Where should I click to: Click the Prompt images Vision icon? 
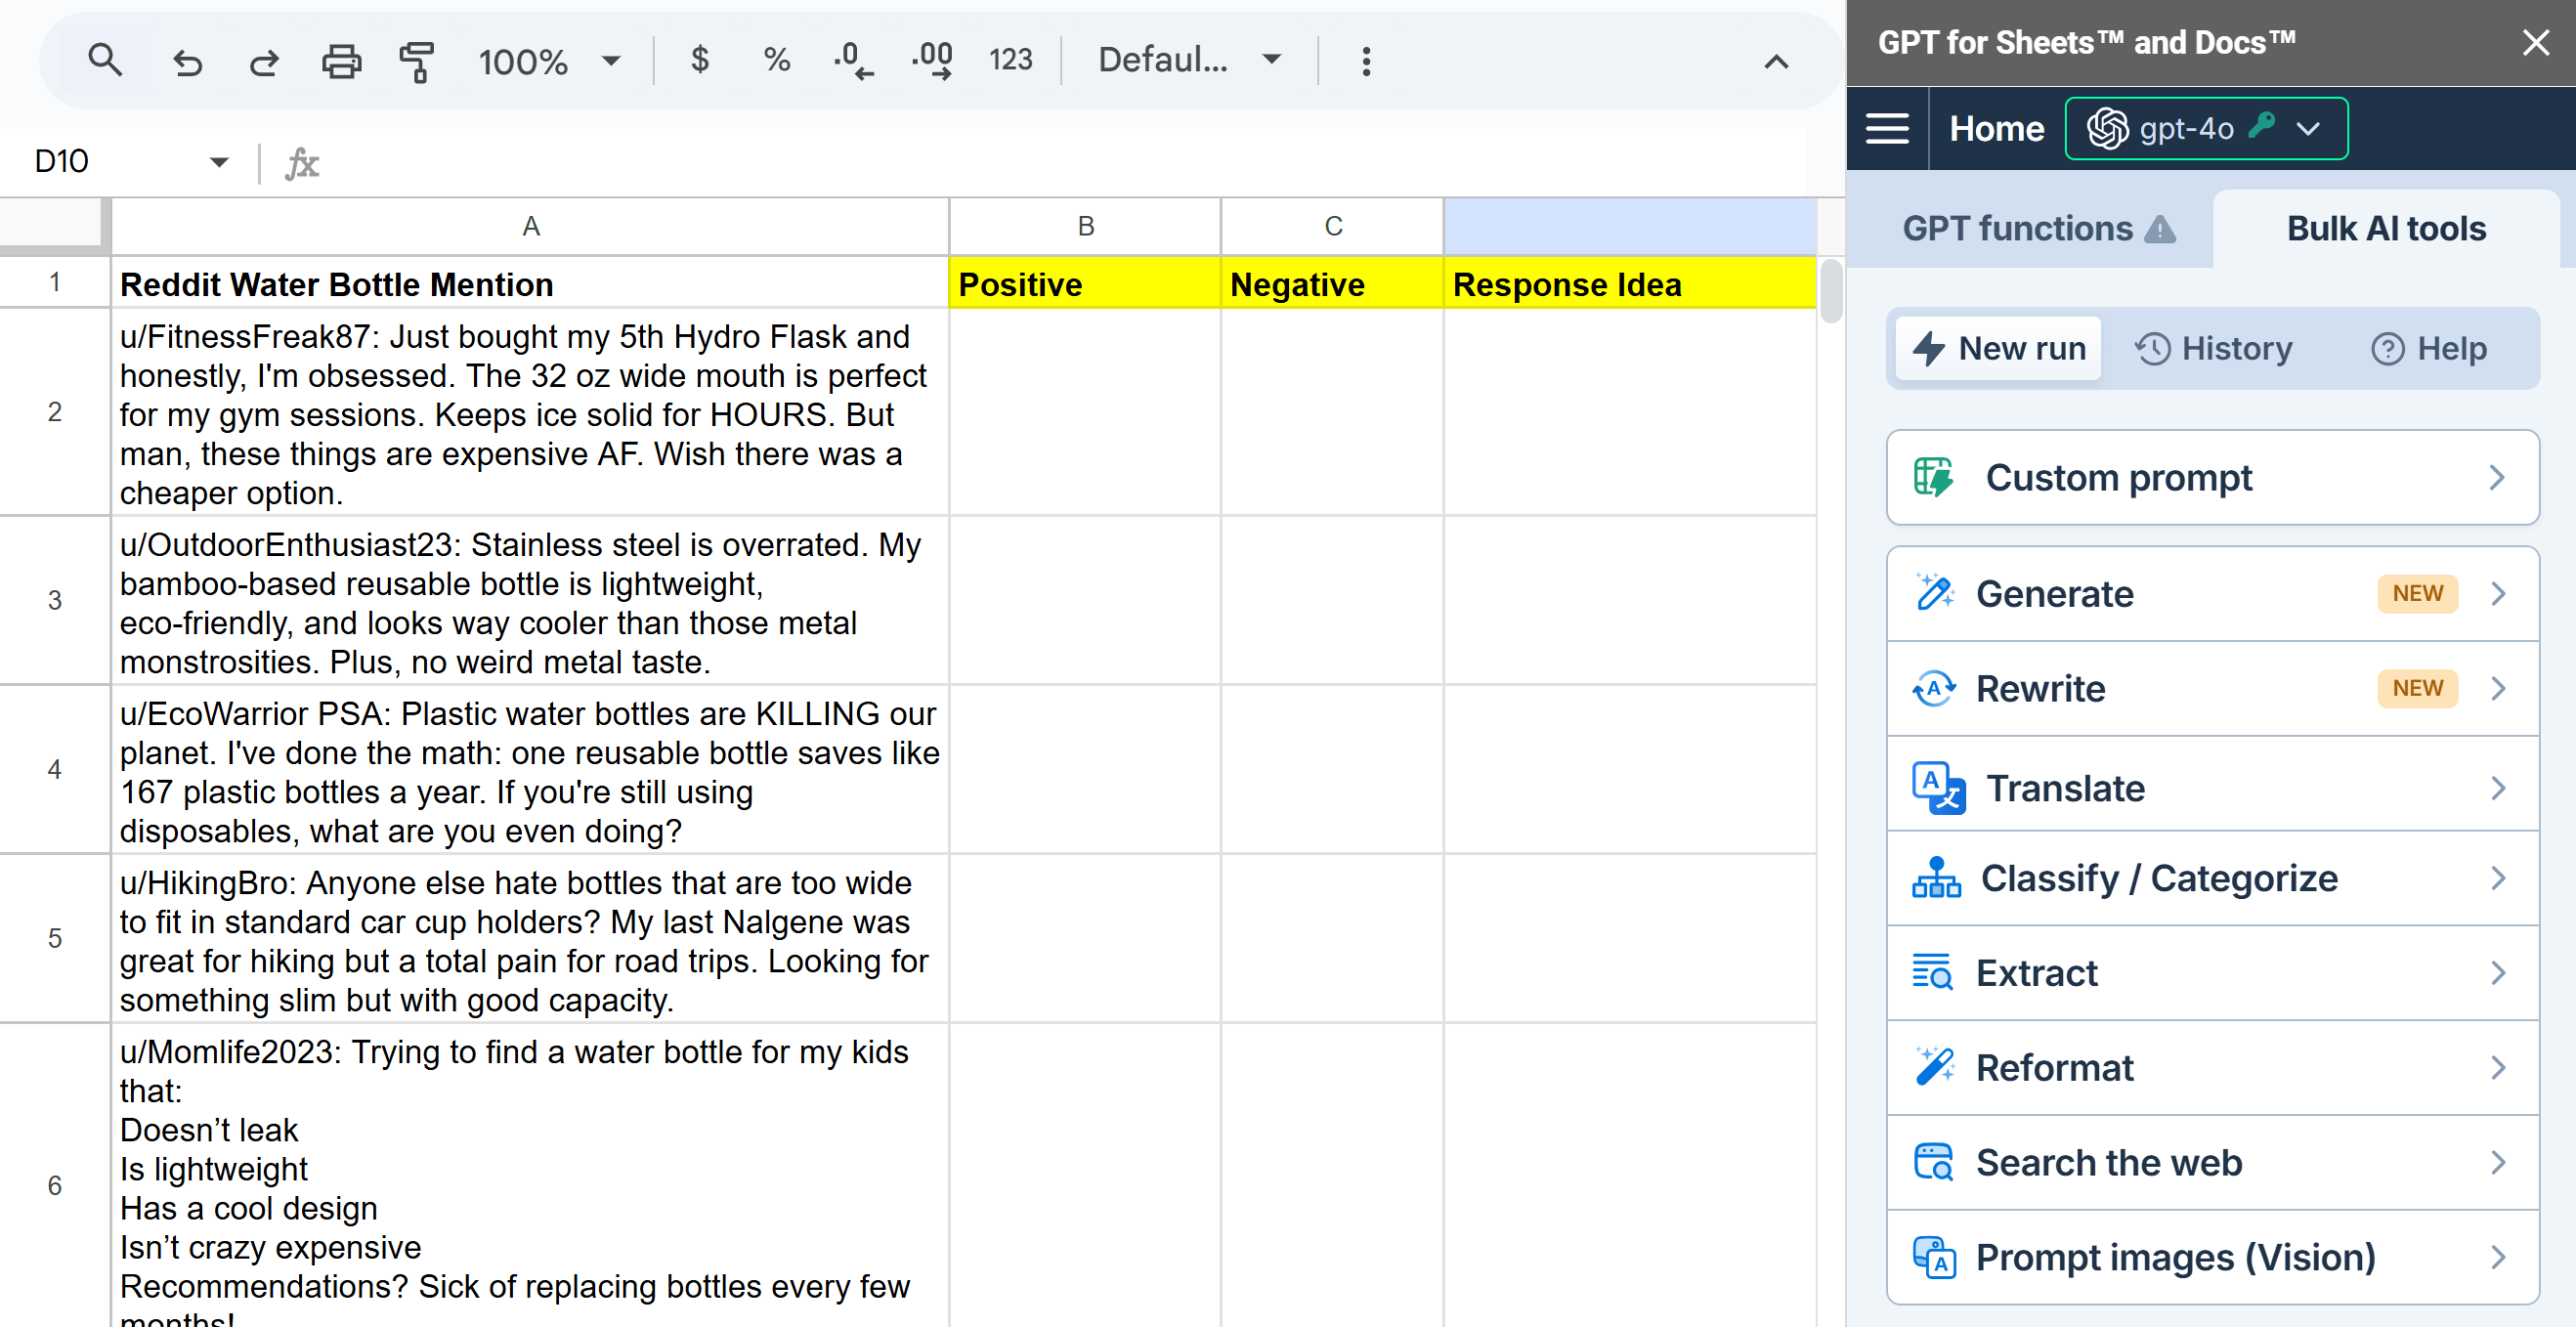[x=1934, y=1257]
